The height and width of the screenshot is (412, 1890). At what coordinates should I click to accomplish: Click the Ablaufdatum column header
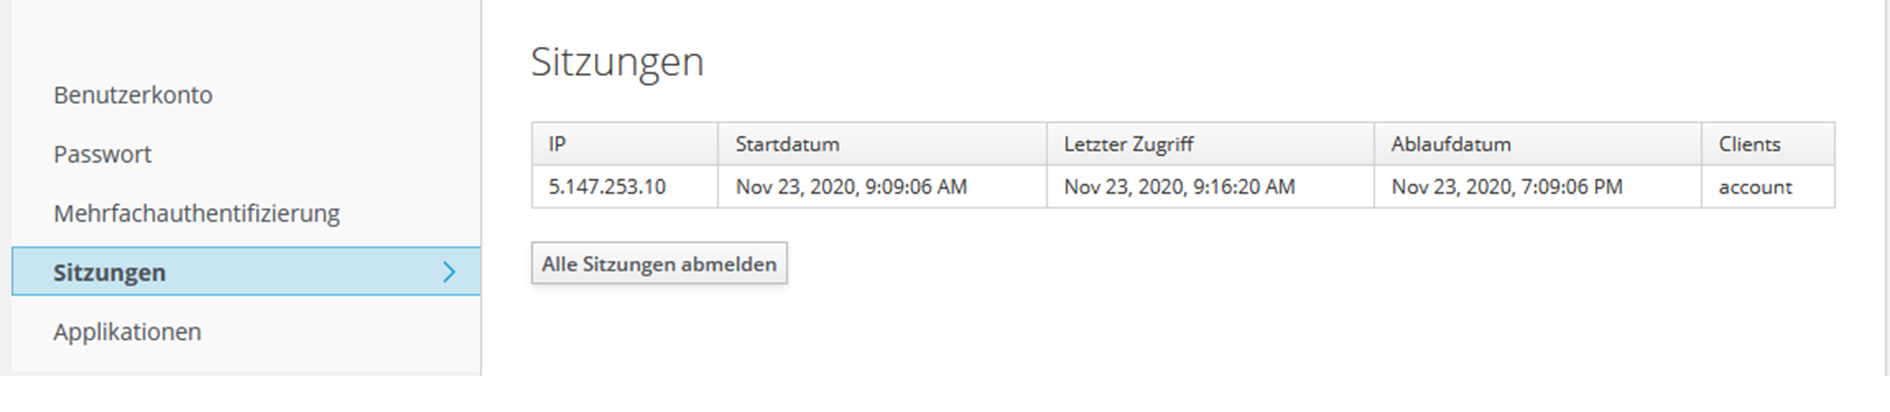click(1450, 144)
